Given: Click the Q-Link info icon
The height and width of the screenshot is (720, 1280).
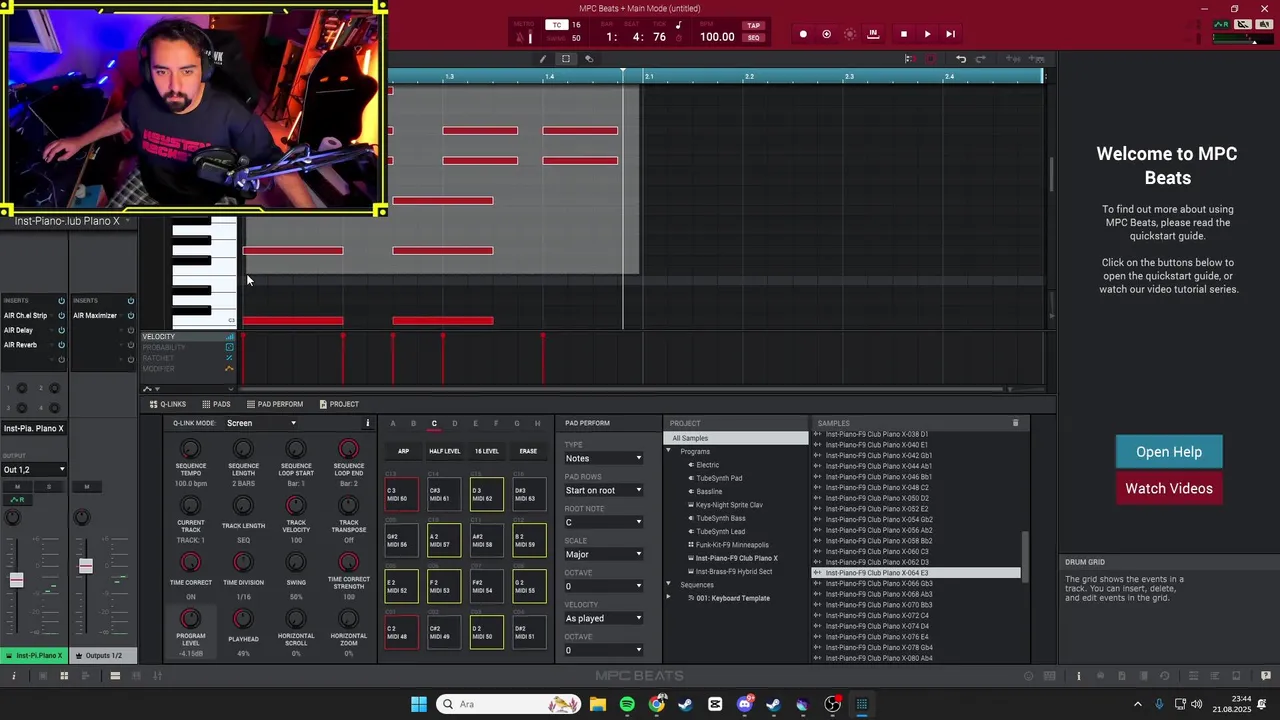Looking at the screenshot, I should [x=367, y=423].
